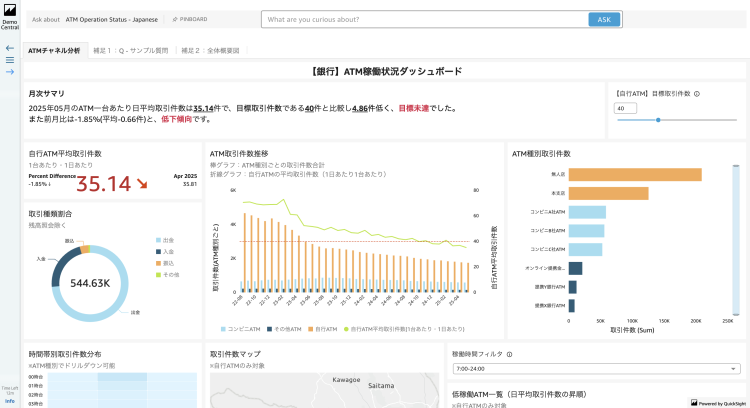The image size is (750, 408).
Task: Click info icon next to 稼働時間フィルタ
Action: click(509, 354)
